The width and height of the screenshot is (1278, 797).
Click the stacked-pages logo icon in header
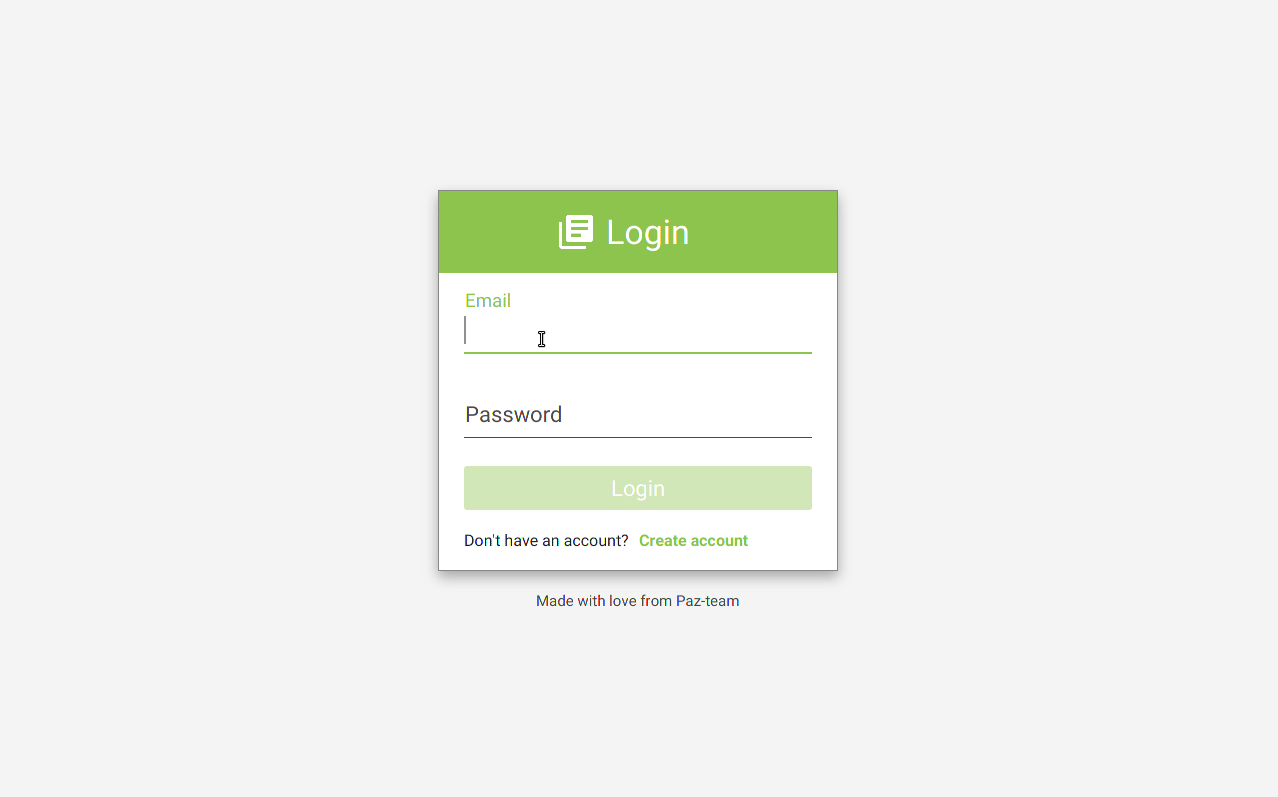click(x=576, y=232)
